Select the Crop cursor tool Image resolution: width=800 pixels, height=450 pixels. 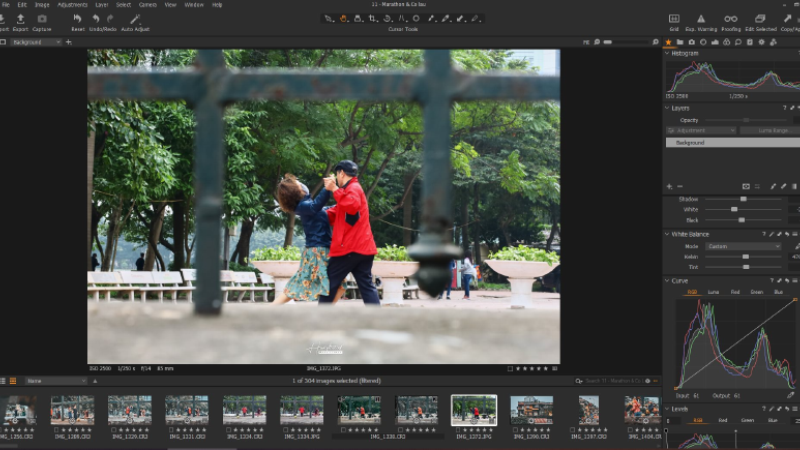tap(373, 18)
